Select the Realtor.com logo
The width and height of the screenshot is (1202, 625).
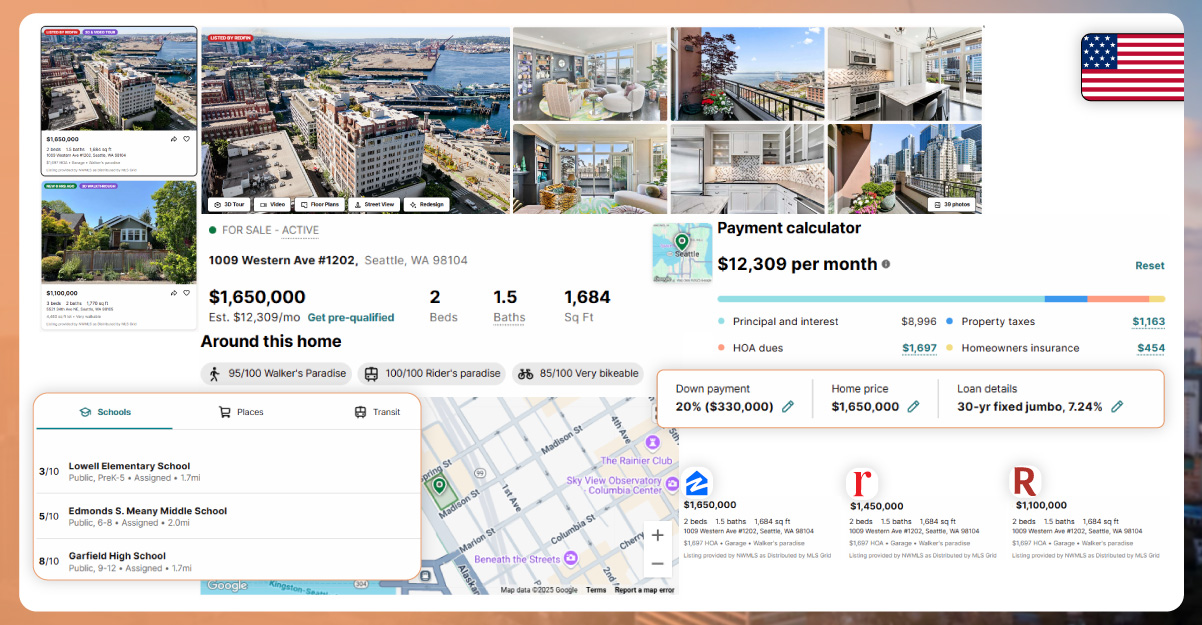861,484
